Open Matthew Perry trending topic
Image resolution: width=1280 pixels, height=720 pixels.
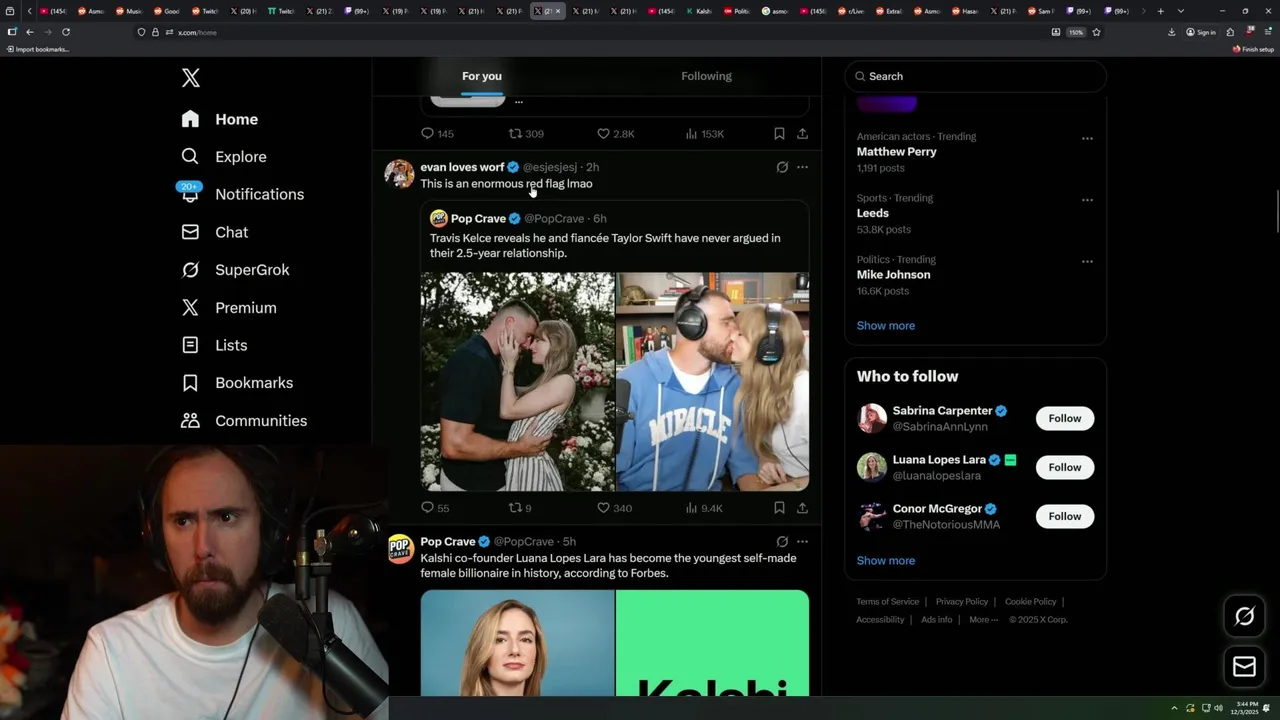click(x=897, y=152)
